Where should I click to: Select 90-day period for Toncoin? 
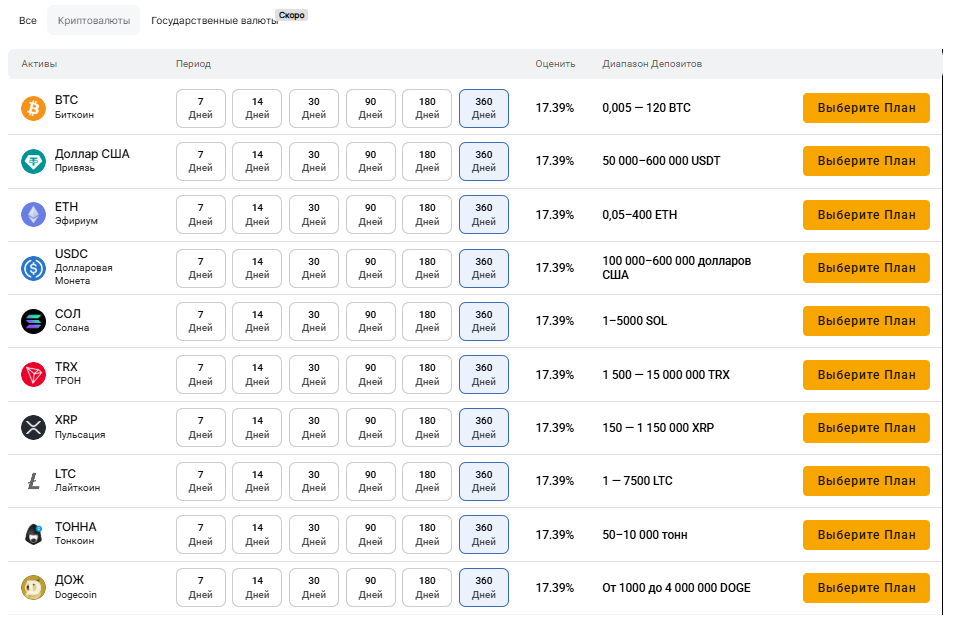click(371, 534)
